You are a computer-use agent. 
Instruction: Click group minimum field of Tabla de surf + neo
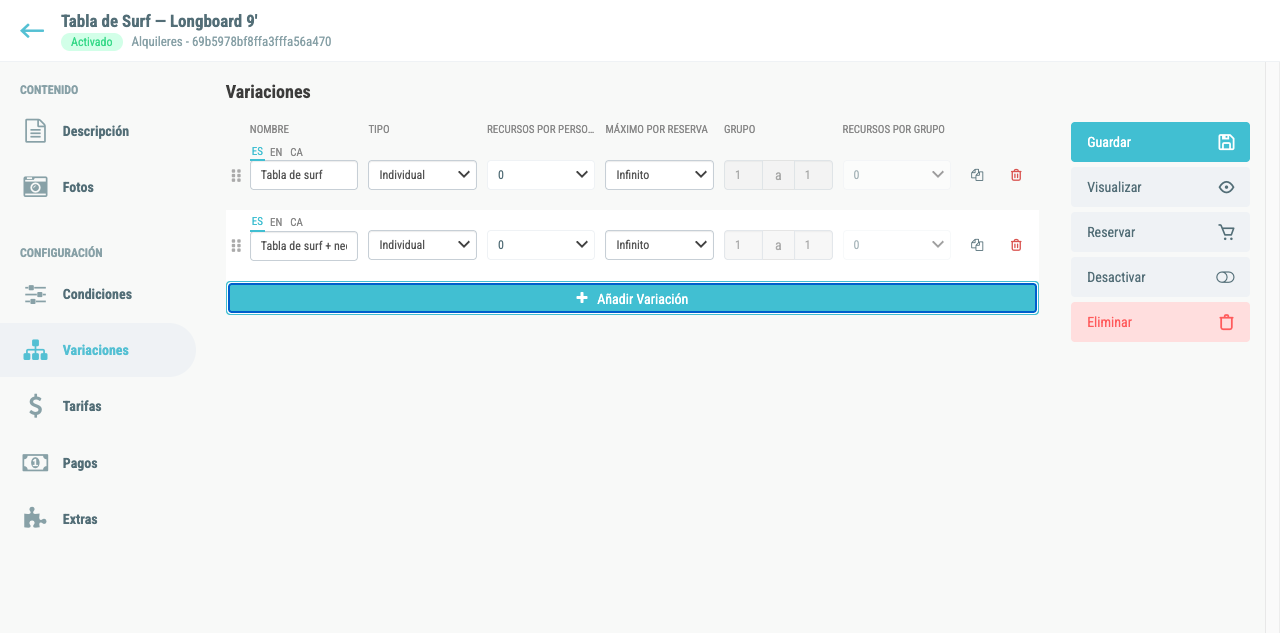[743, 245]
